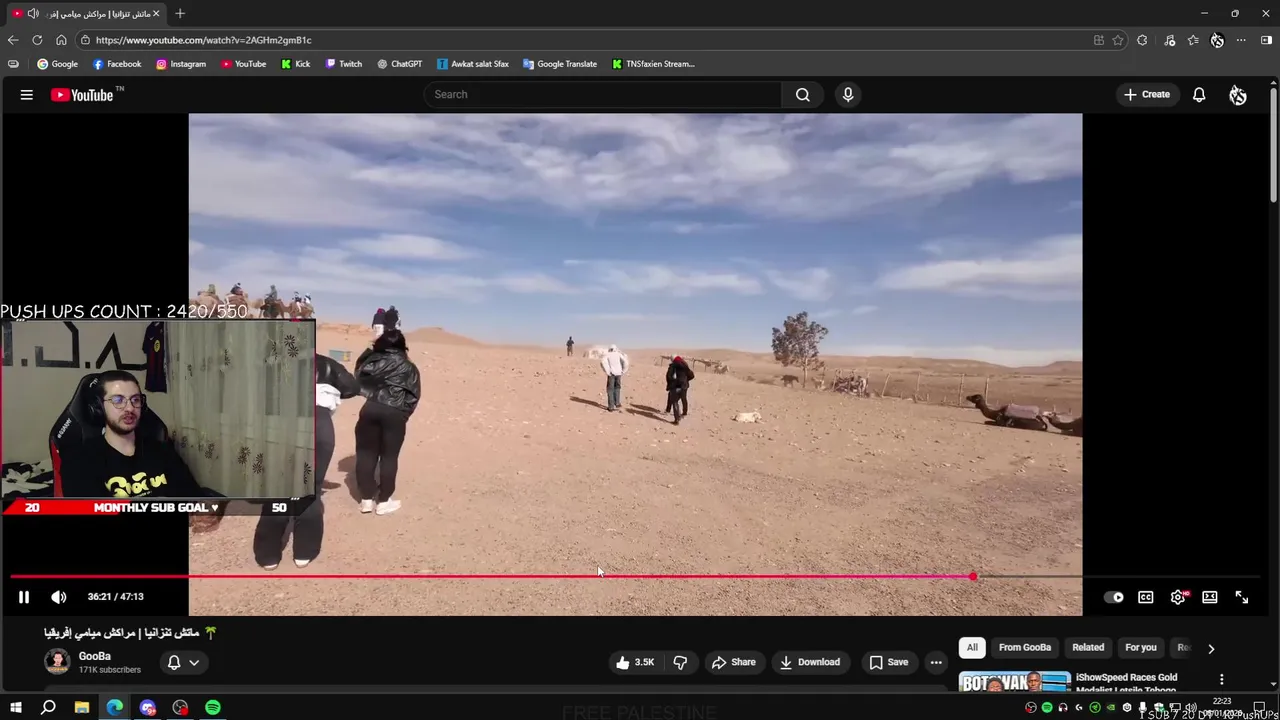Image resolution: width=1280 pixels, height=720 pixels.
Task: Open the Google bookmark
Action: click(x=57, y=64)
